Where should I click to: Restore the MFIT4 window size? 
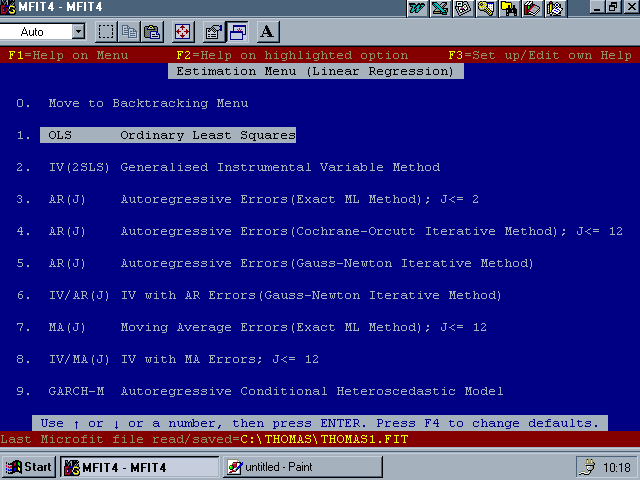click(613, 7)
